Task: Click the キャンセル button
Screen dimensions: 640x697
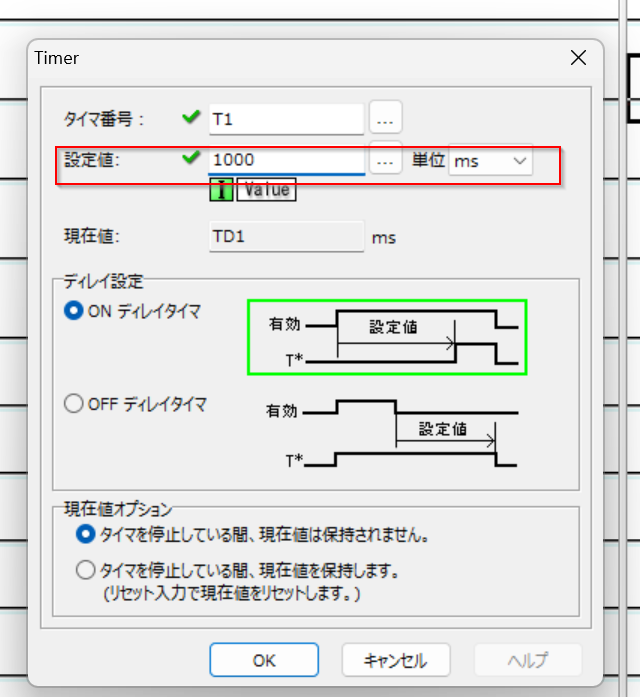Action: coord(396,660)
